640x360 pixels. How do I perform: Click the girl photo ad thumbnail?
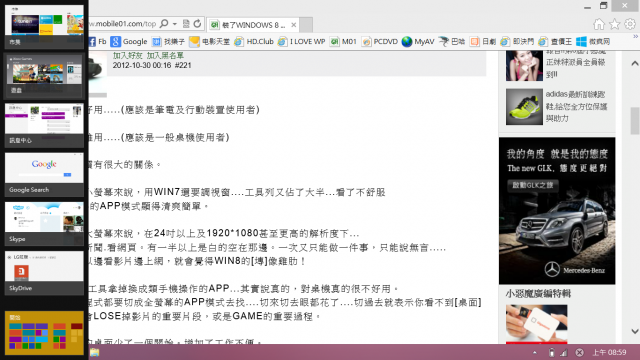click(524, 65)
